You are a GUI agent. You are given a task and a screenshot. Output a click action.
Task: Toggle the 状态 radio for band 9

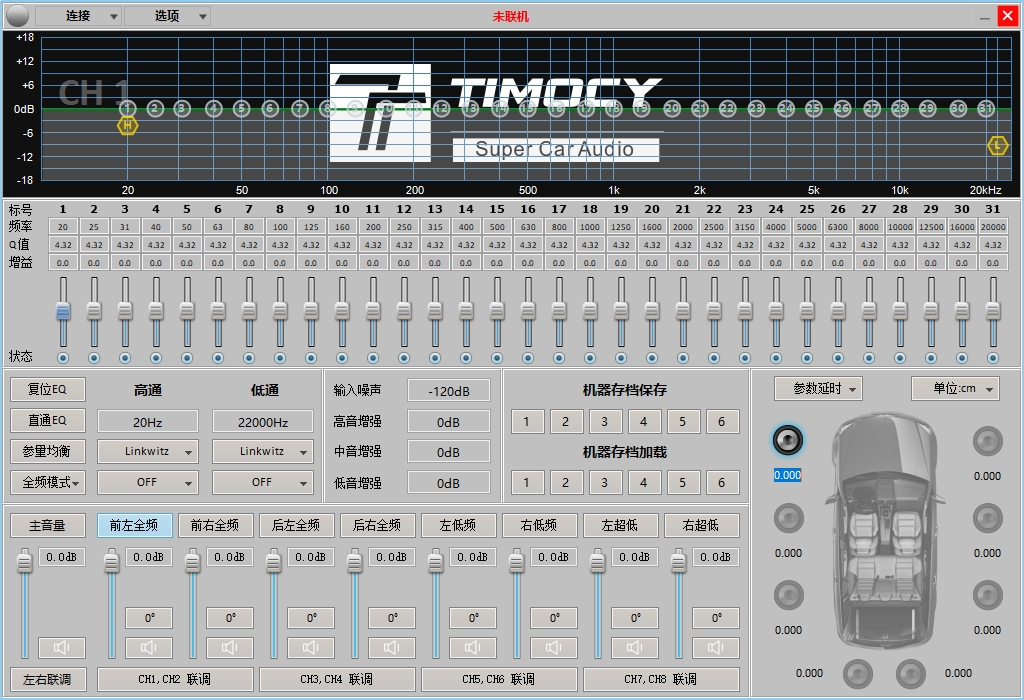tap(311, 358)
